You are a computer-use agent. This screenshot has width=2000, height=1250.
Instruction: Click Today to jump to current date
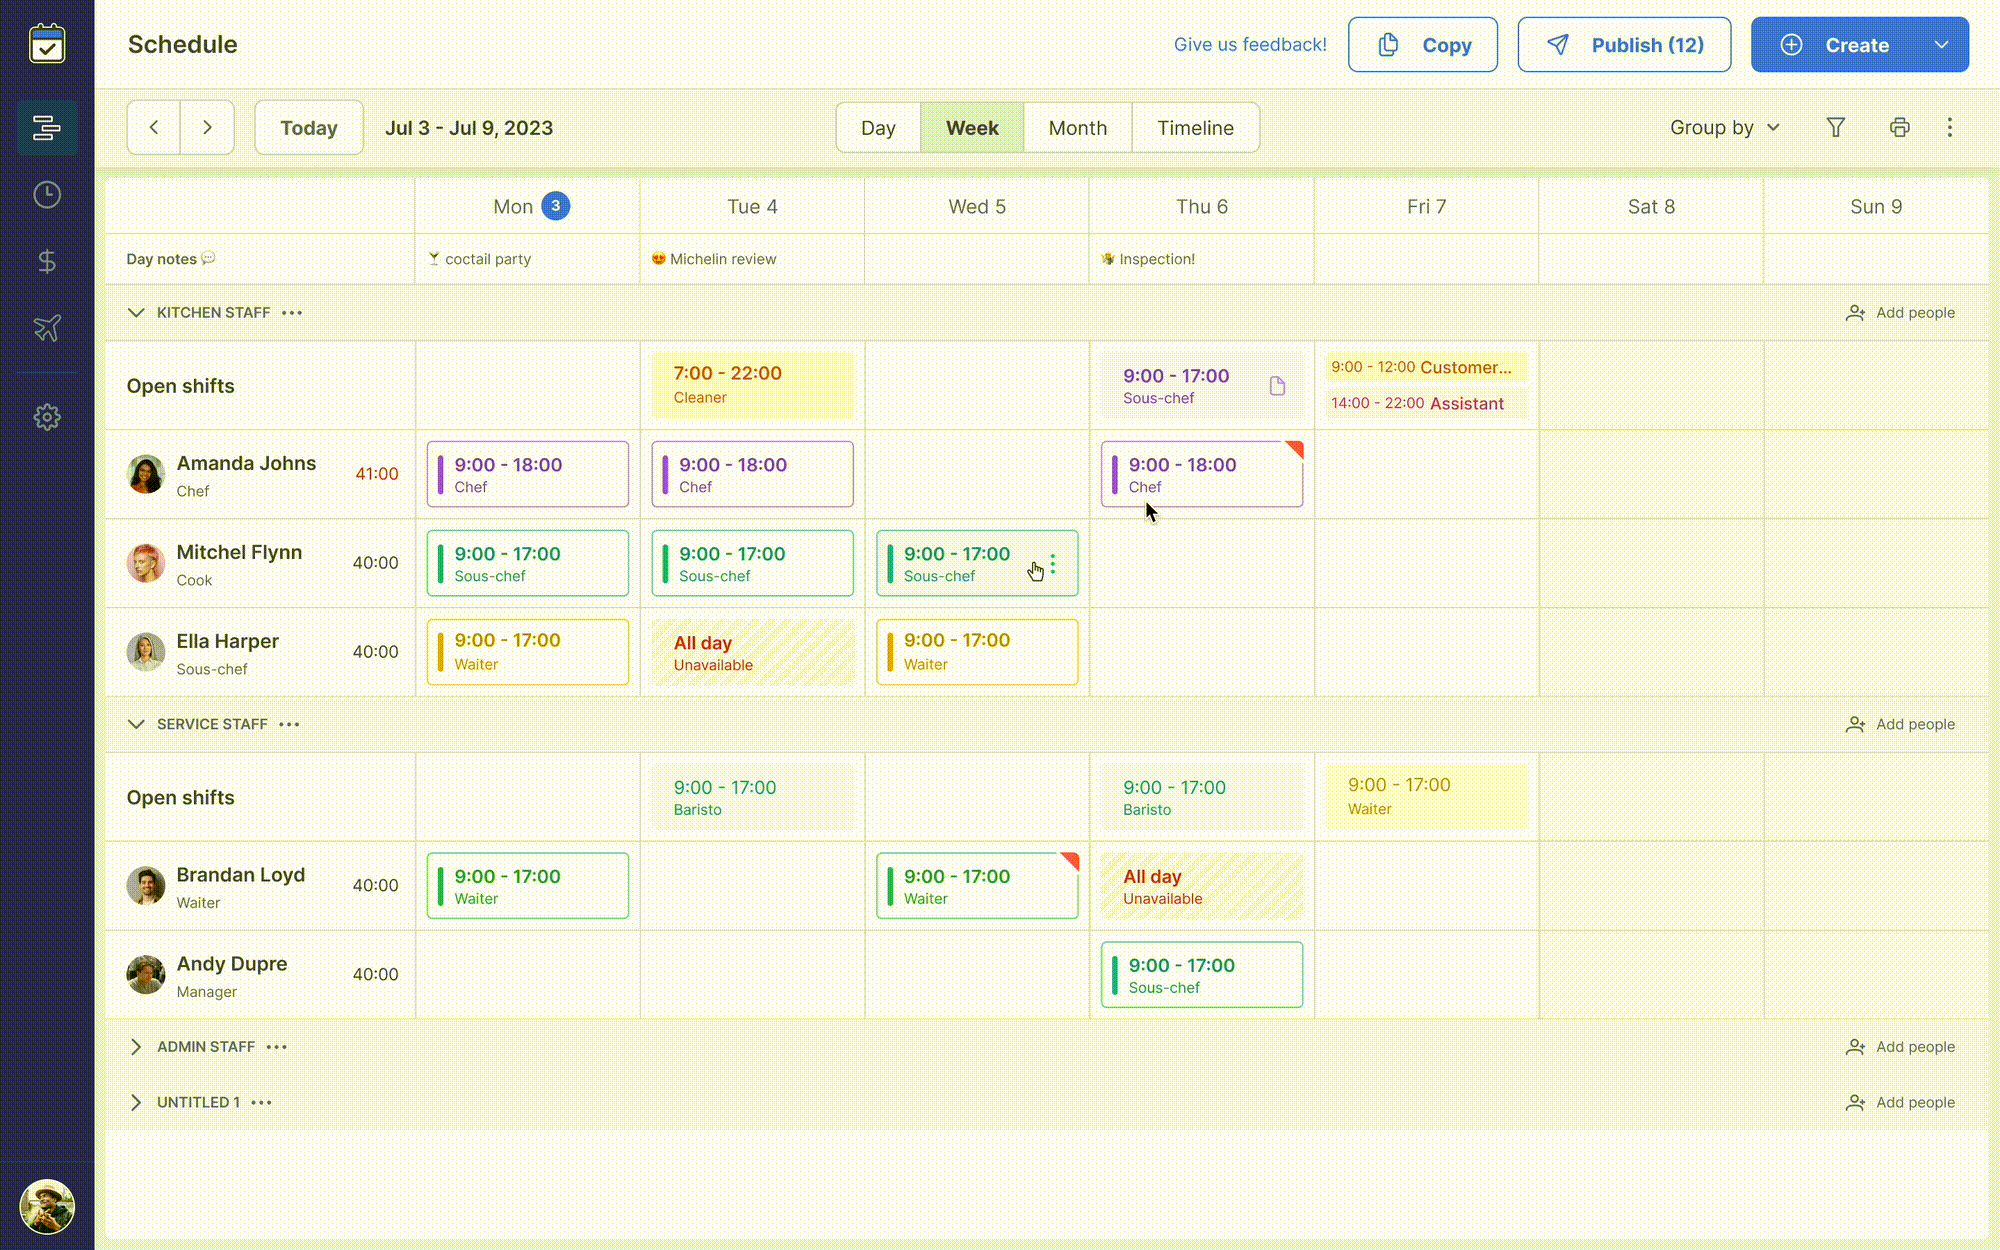(308, 127)
